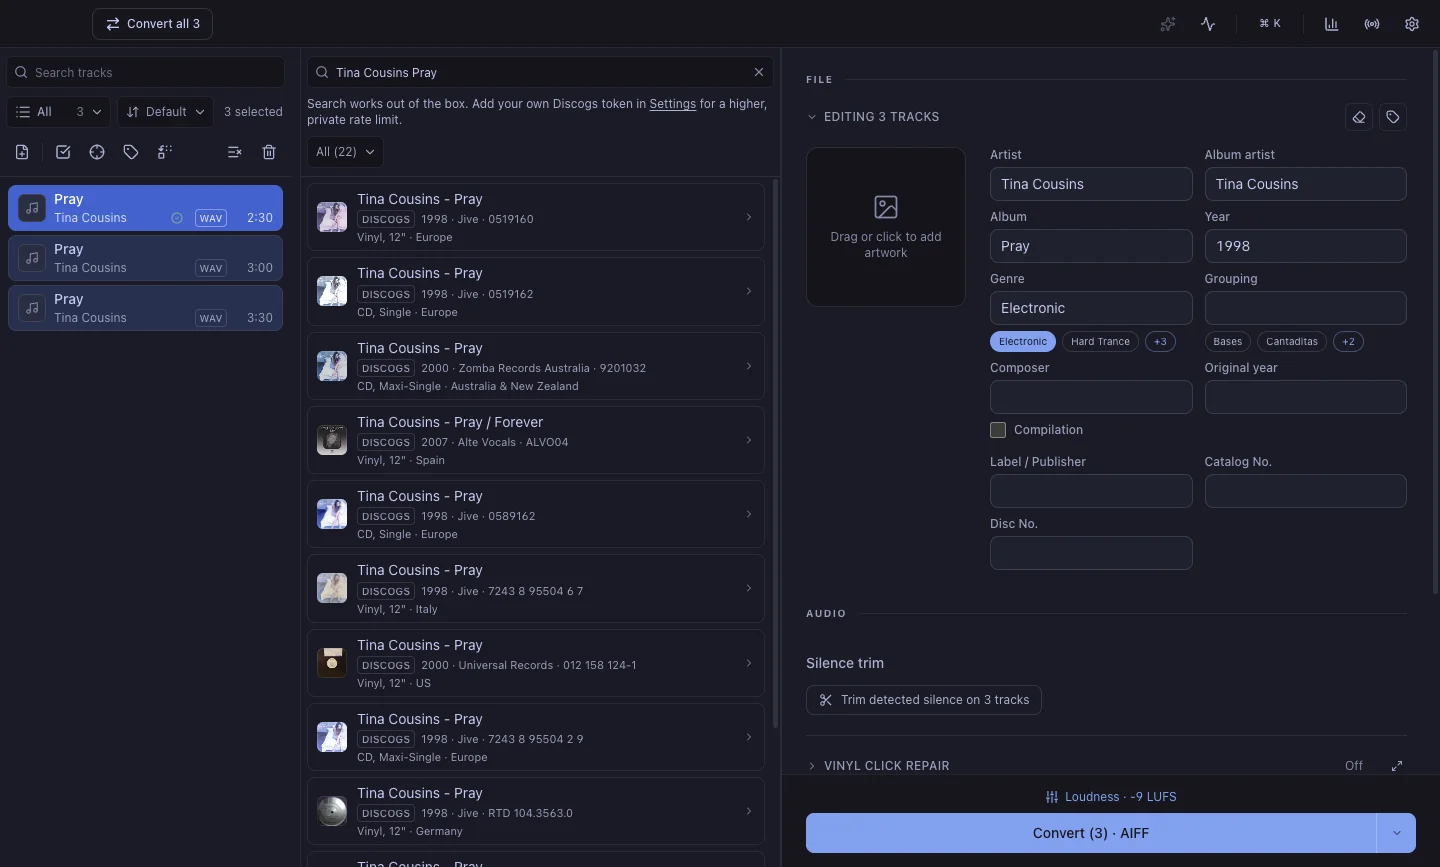Viewport: 1440px width, 867px height.
Task: Clear the Discogs search with the X icon
Action: [x=759, y=72]
